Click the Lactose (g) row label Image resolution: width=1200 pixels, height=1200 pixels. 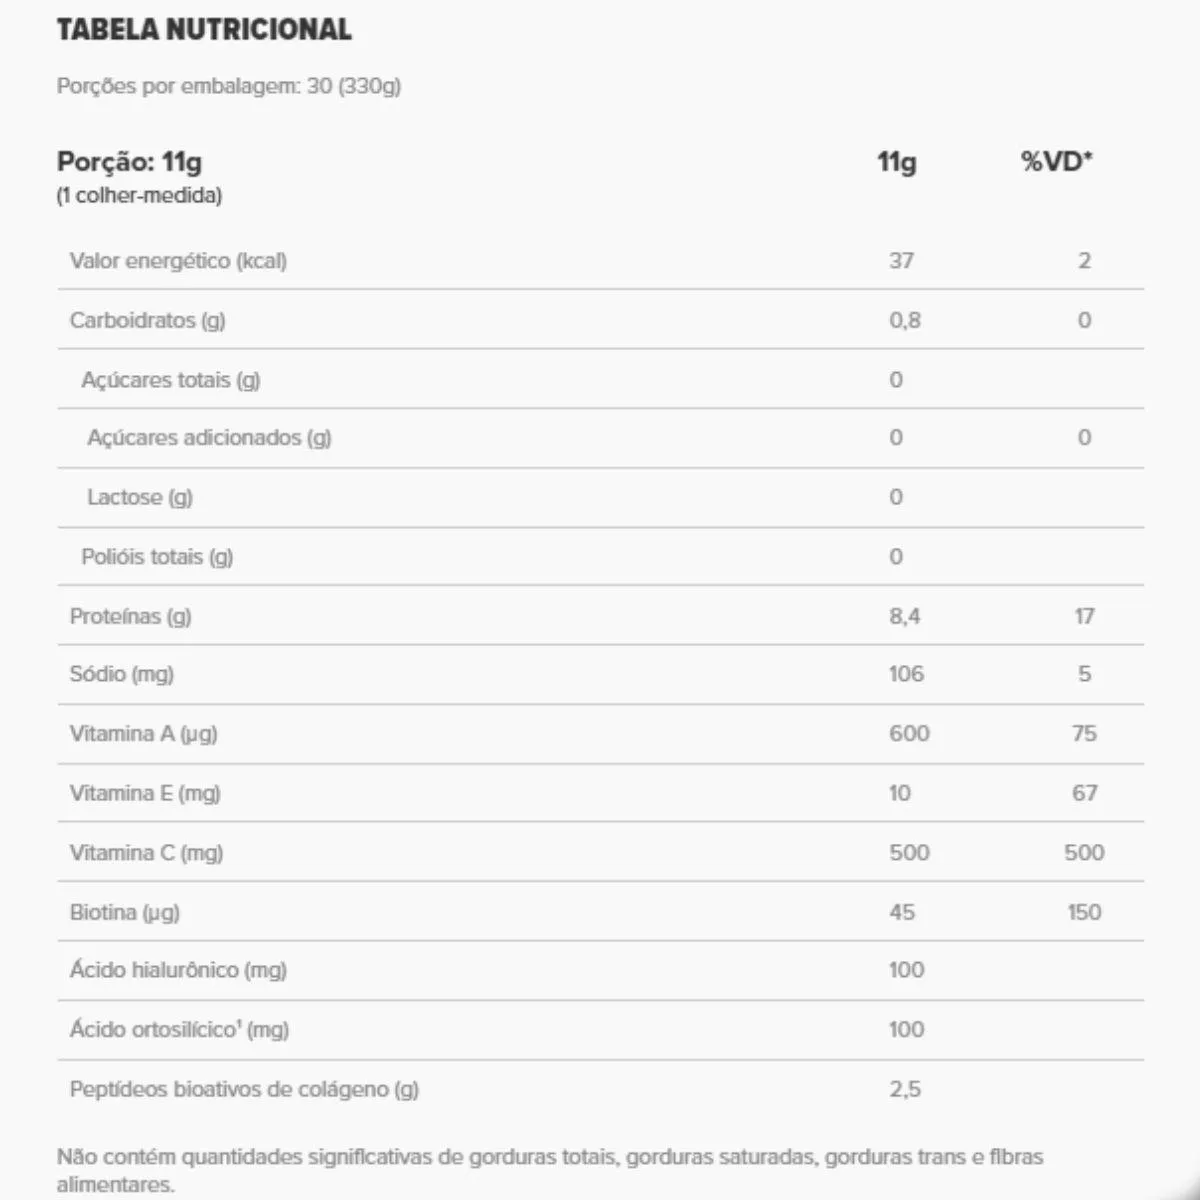[x=139, y=497]
